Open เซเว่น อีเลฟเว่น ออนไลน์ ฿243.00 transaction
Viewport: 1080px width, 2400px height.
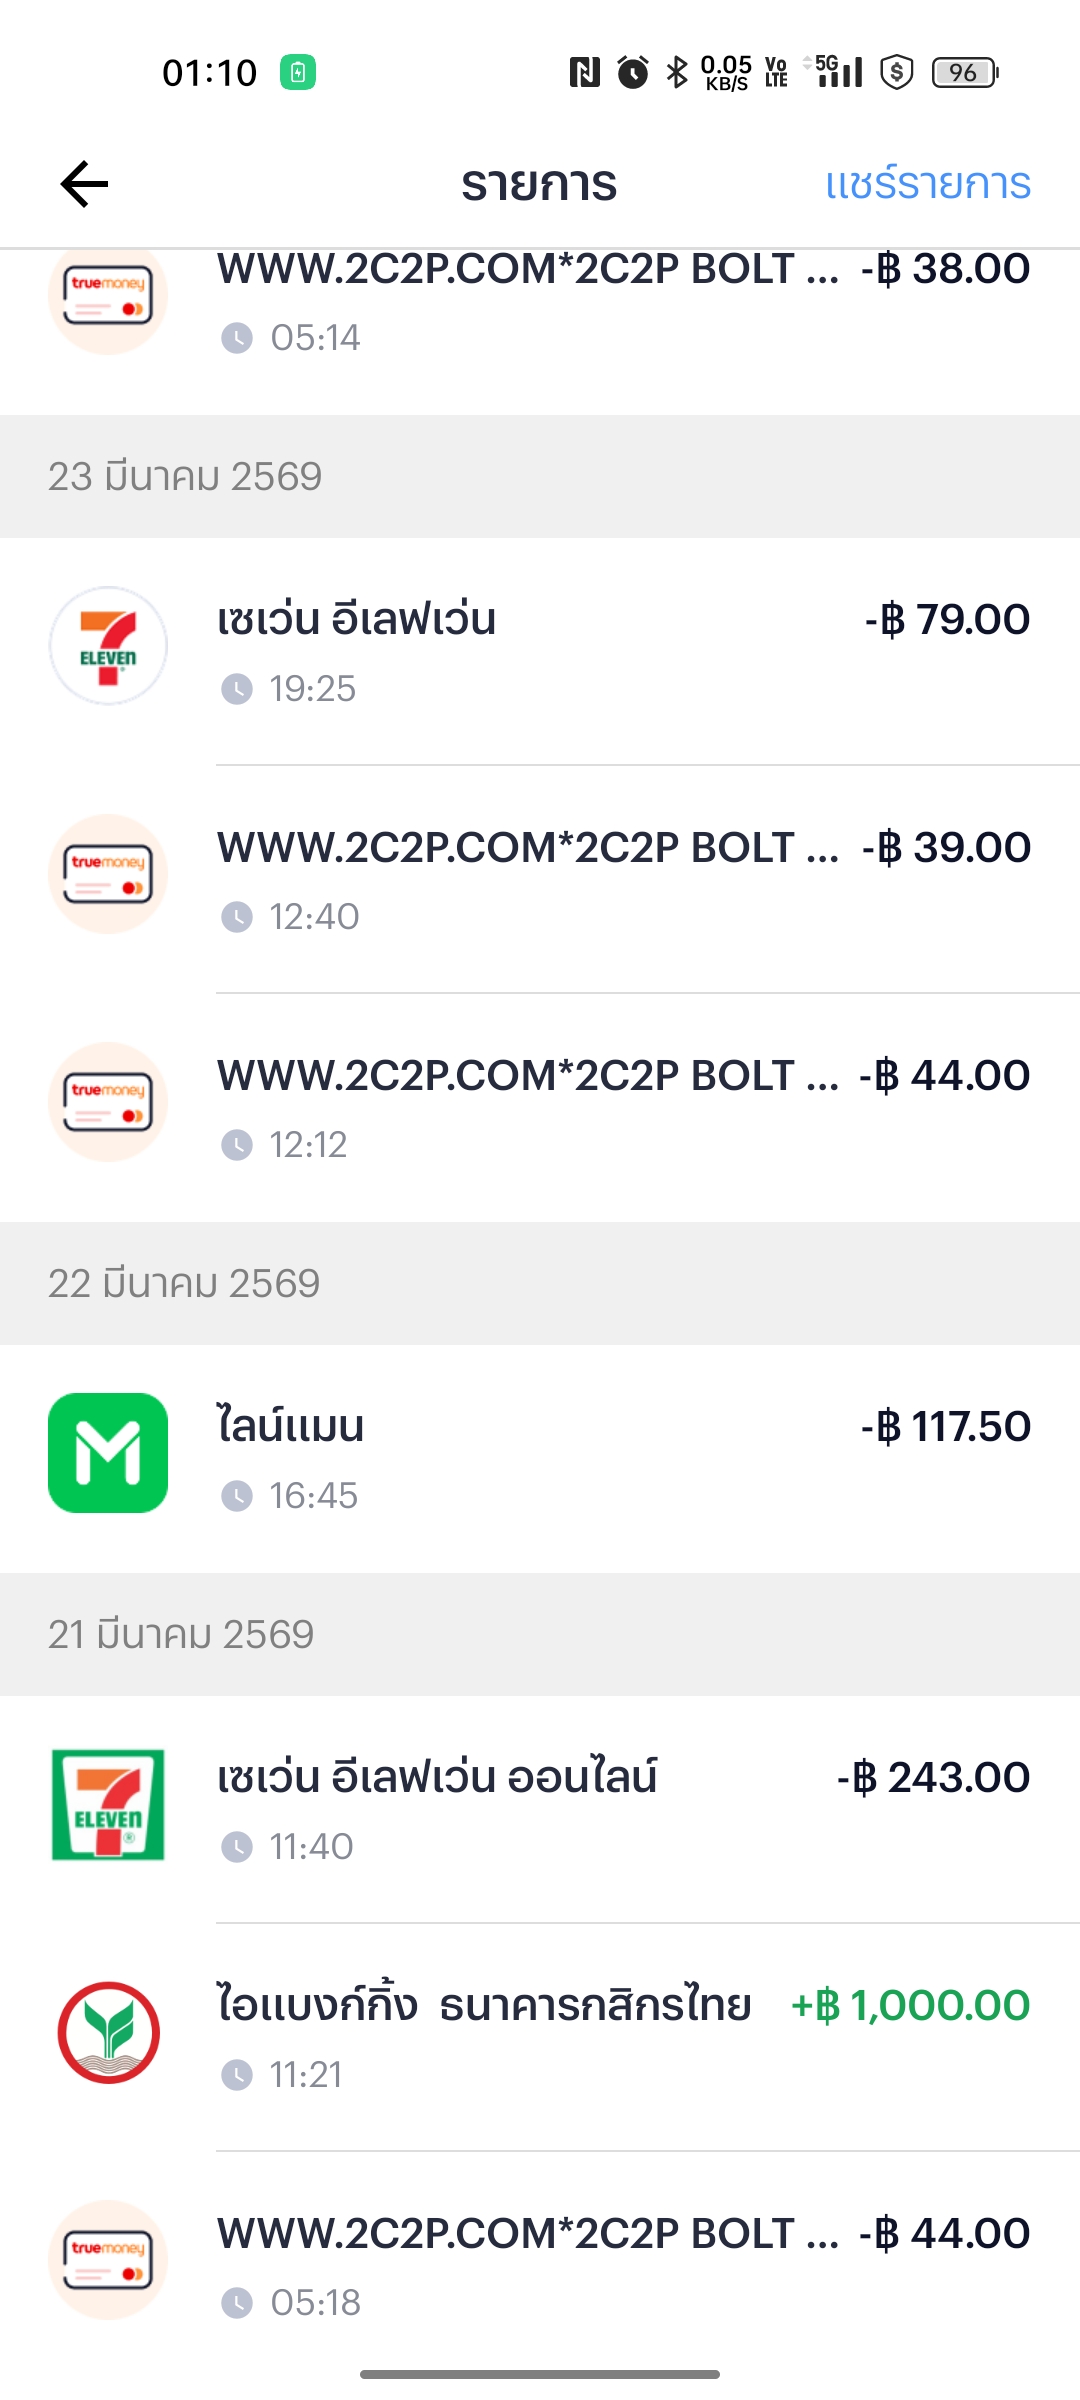(540, 1810)
